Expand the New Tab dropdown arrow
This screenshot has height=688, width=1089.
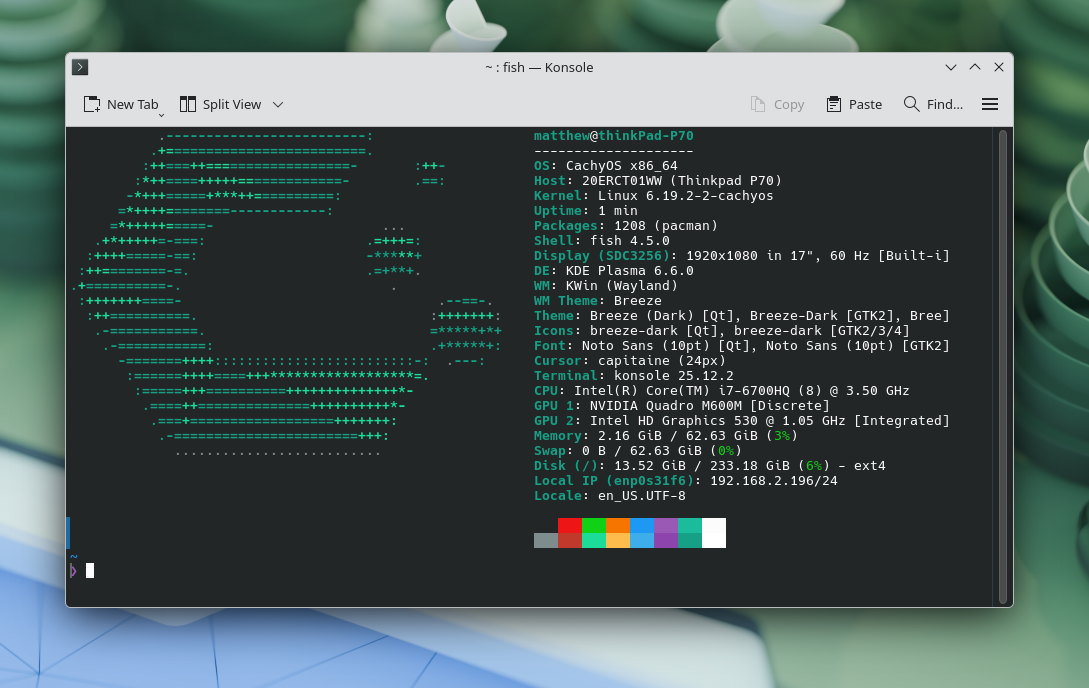pos(161,115)
